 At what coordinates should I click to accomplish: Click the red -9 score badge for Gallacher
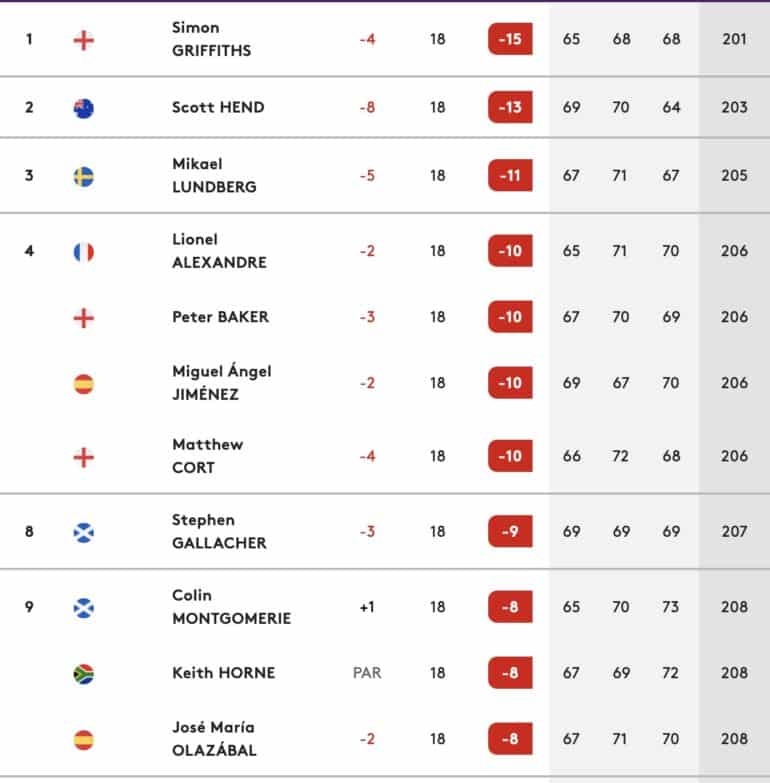pyautogui.click(x=510, y=531)
